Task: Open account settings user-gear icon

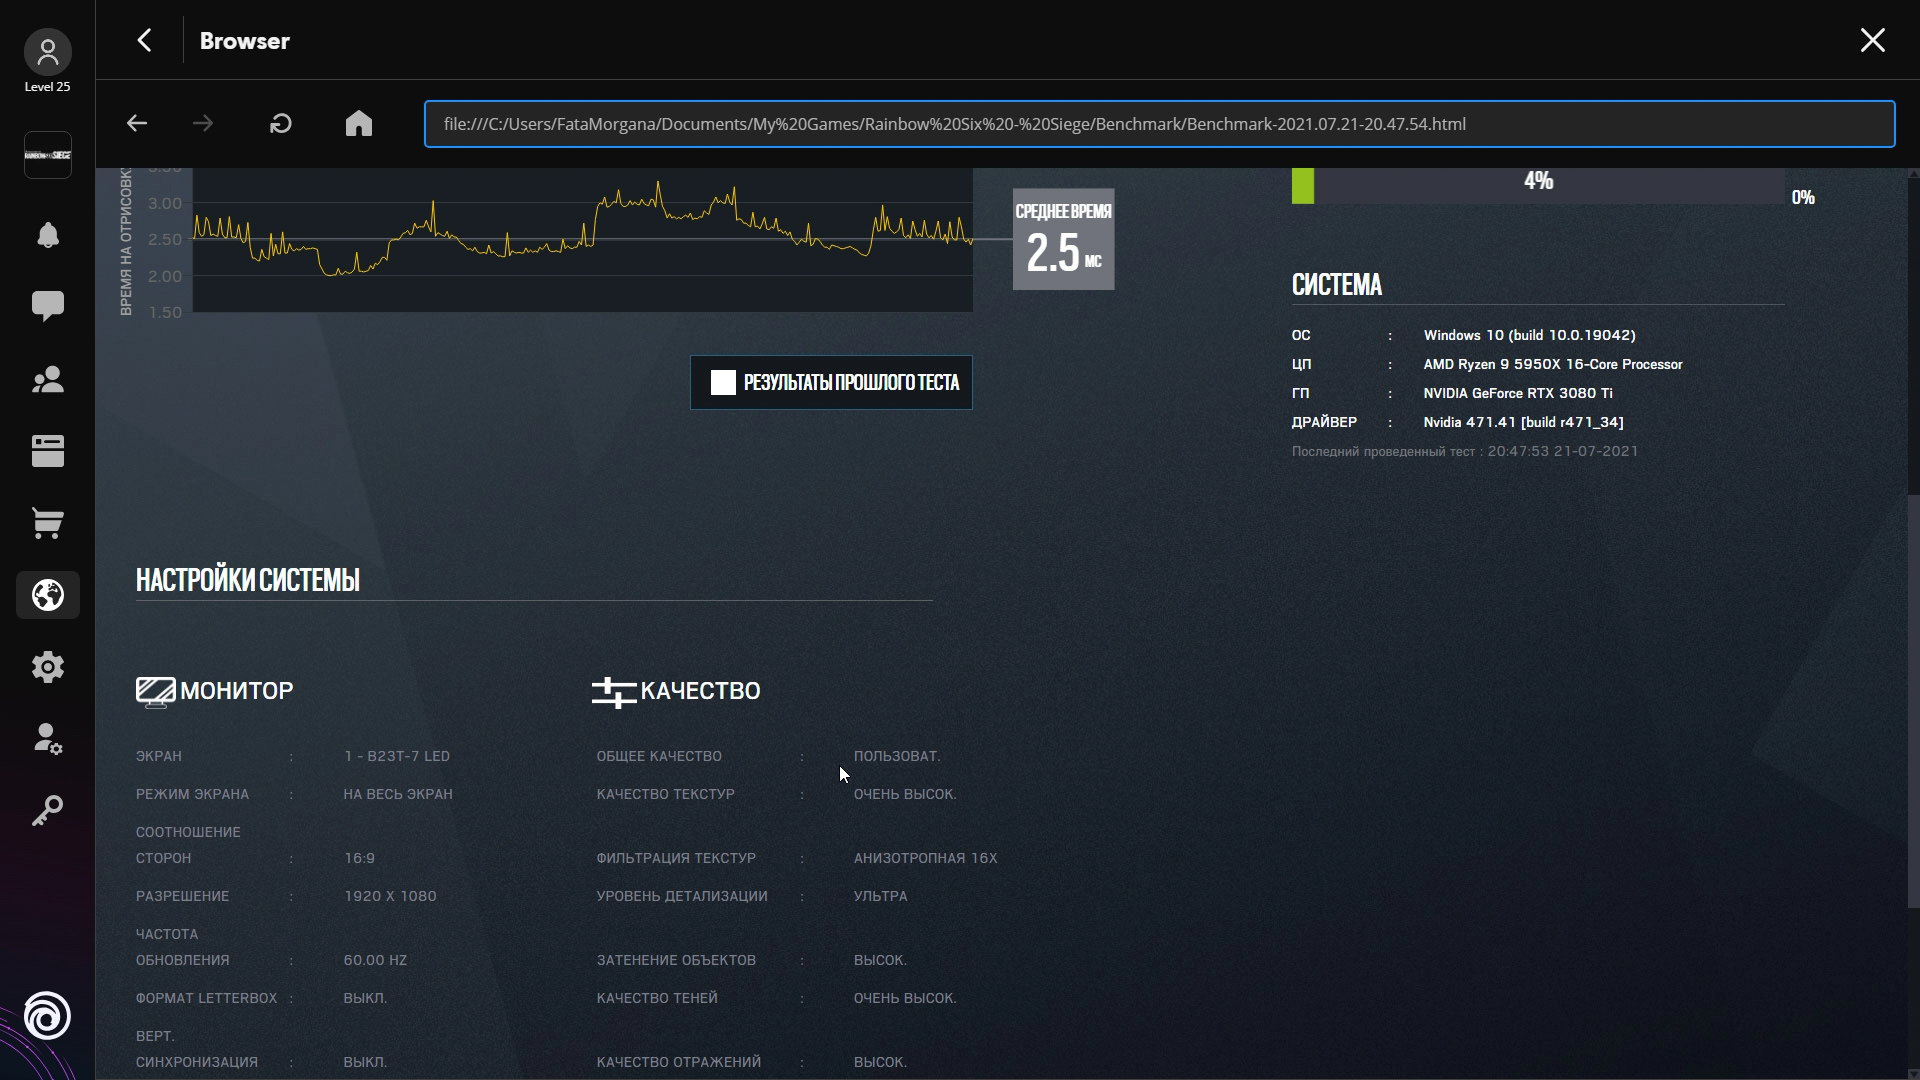Action: (x=47, y=739)
